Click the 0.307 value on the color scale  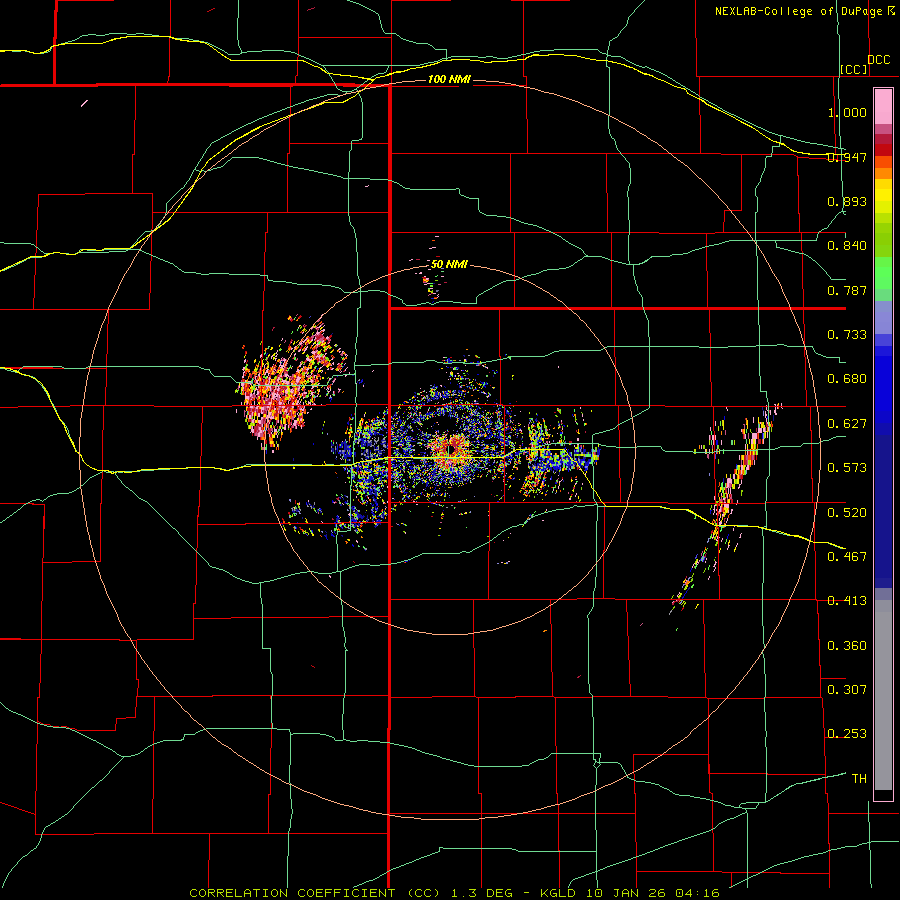tap(847, 689)
